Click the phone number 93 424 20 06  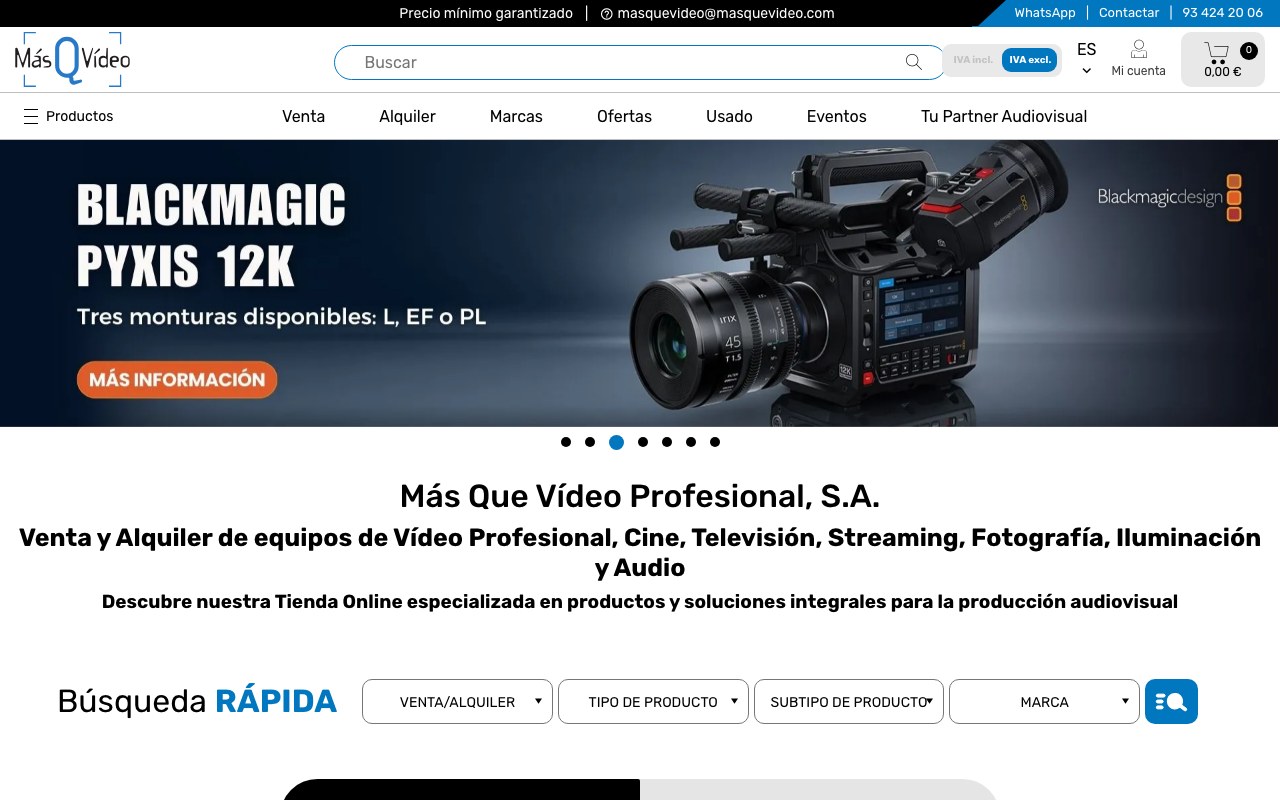point(1222,13)
